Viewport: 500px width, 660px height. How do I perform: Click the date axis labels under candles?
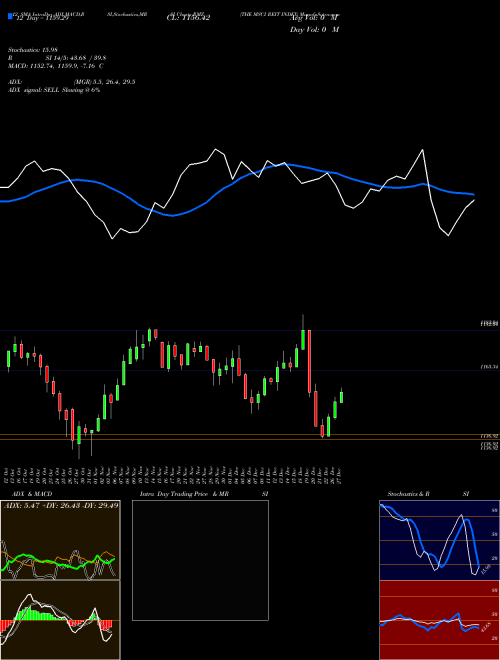pos(173,476)
